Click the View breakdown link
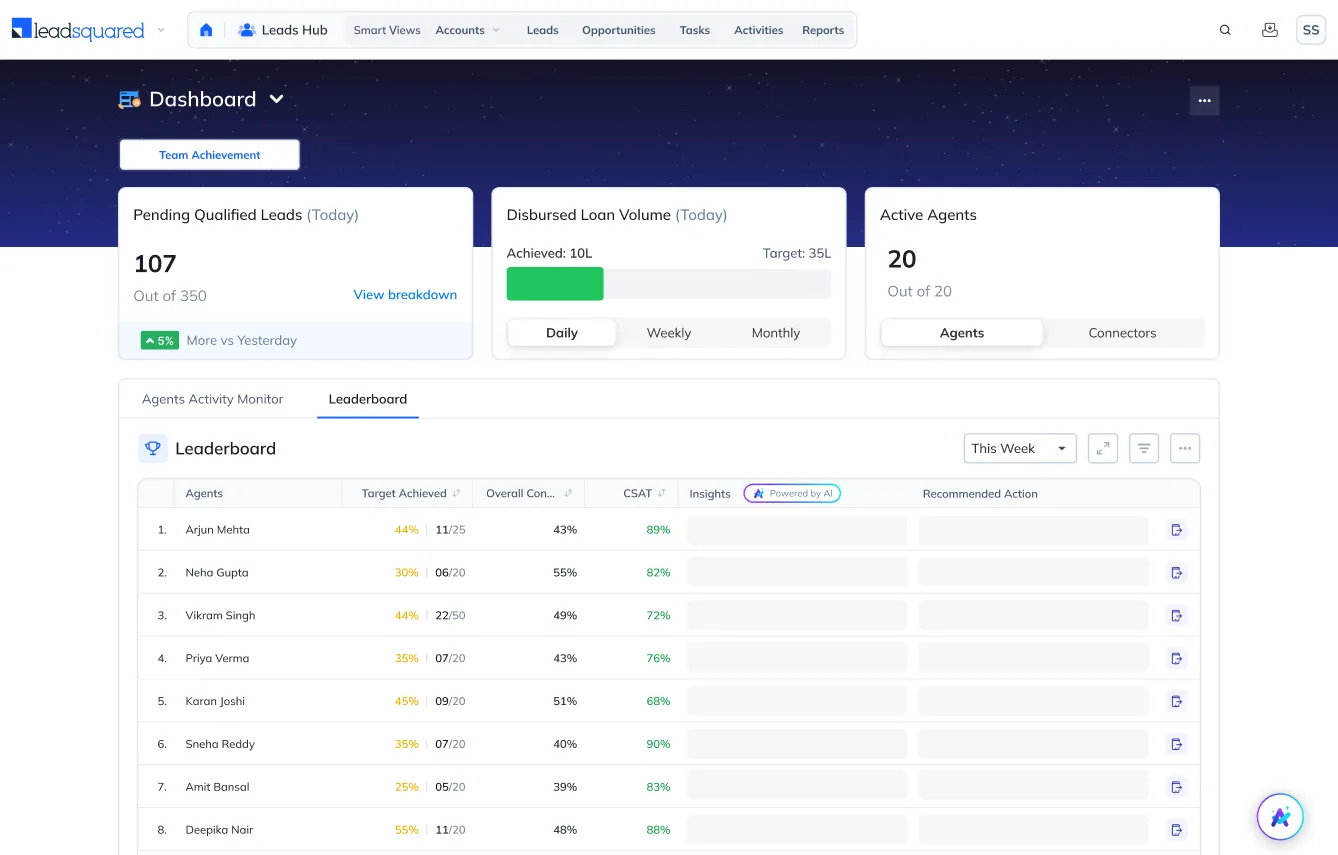This screenshot has height=855, width=1338. pos(405,295)
